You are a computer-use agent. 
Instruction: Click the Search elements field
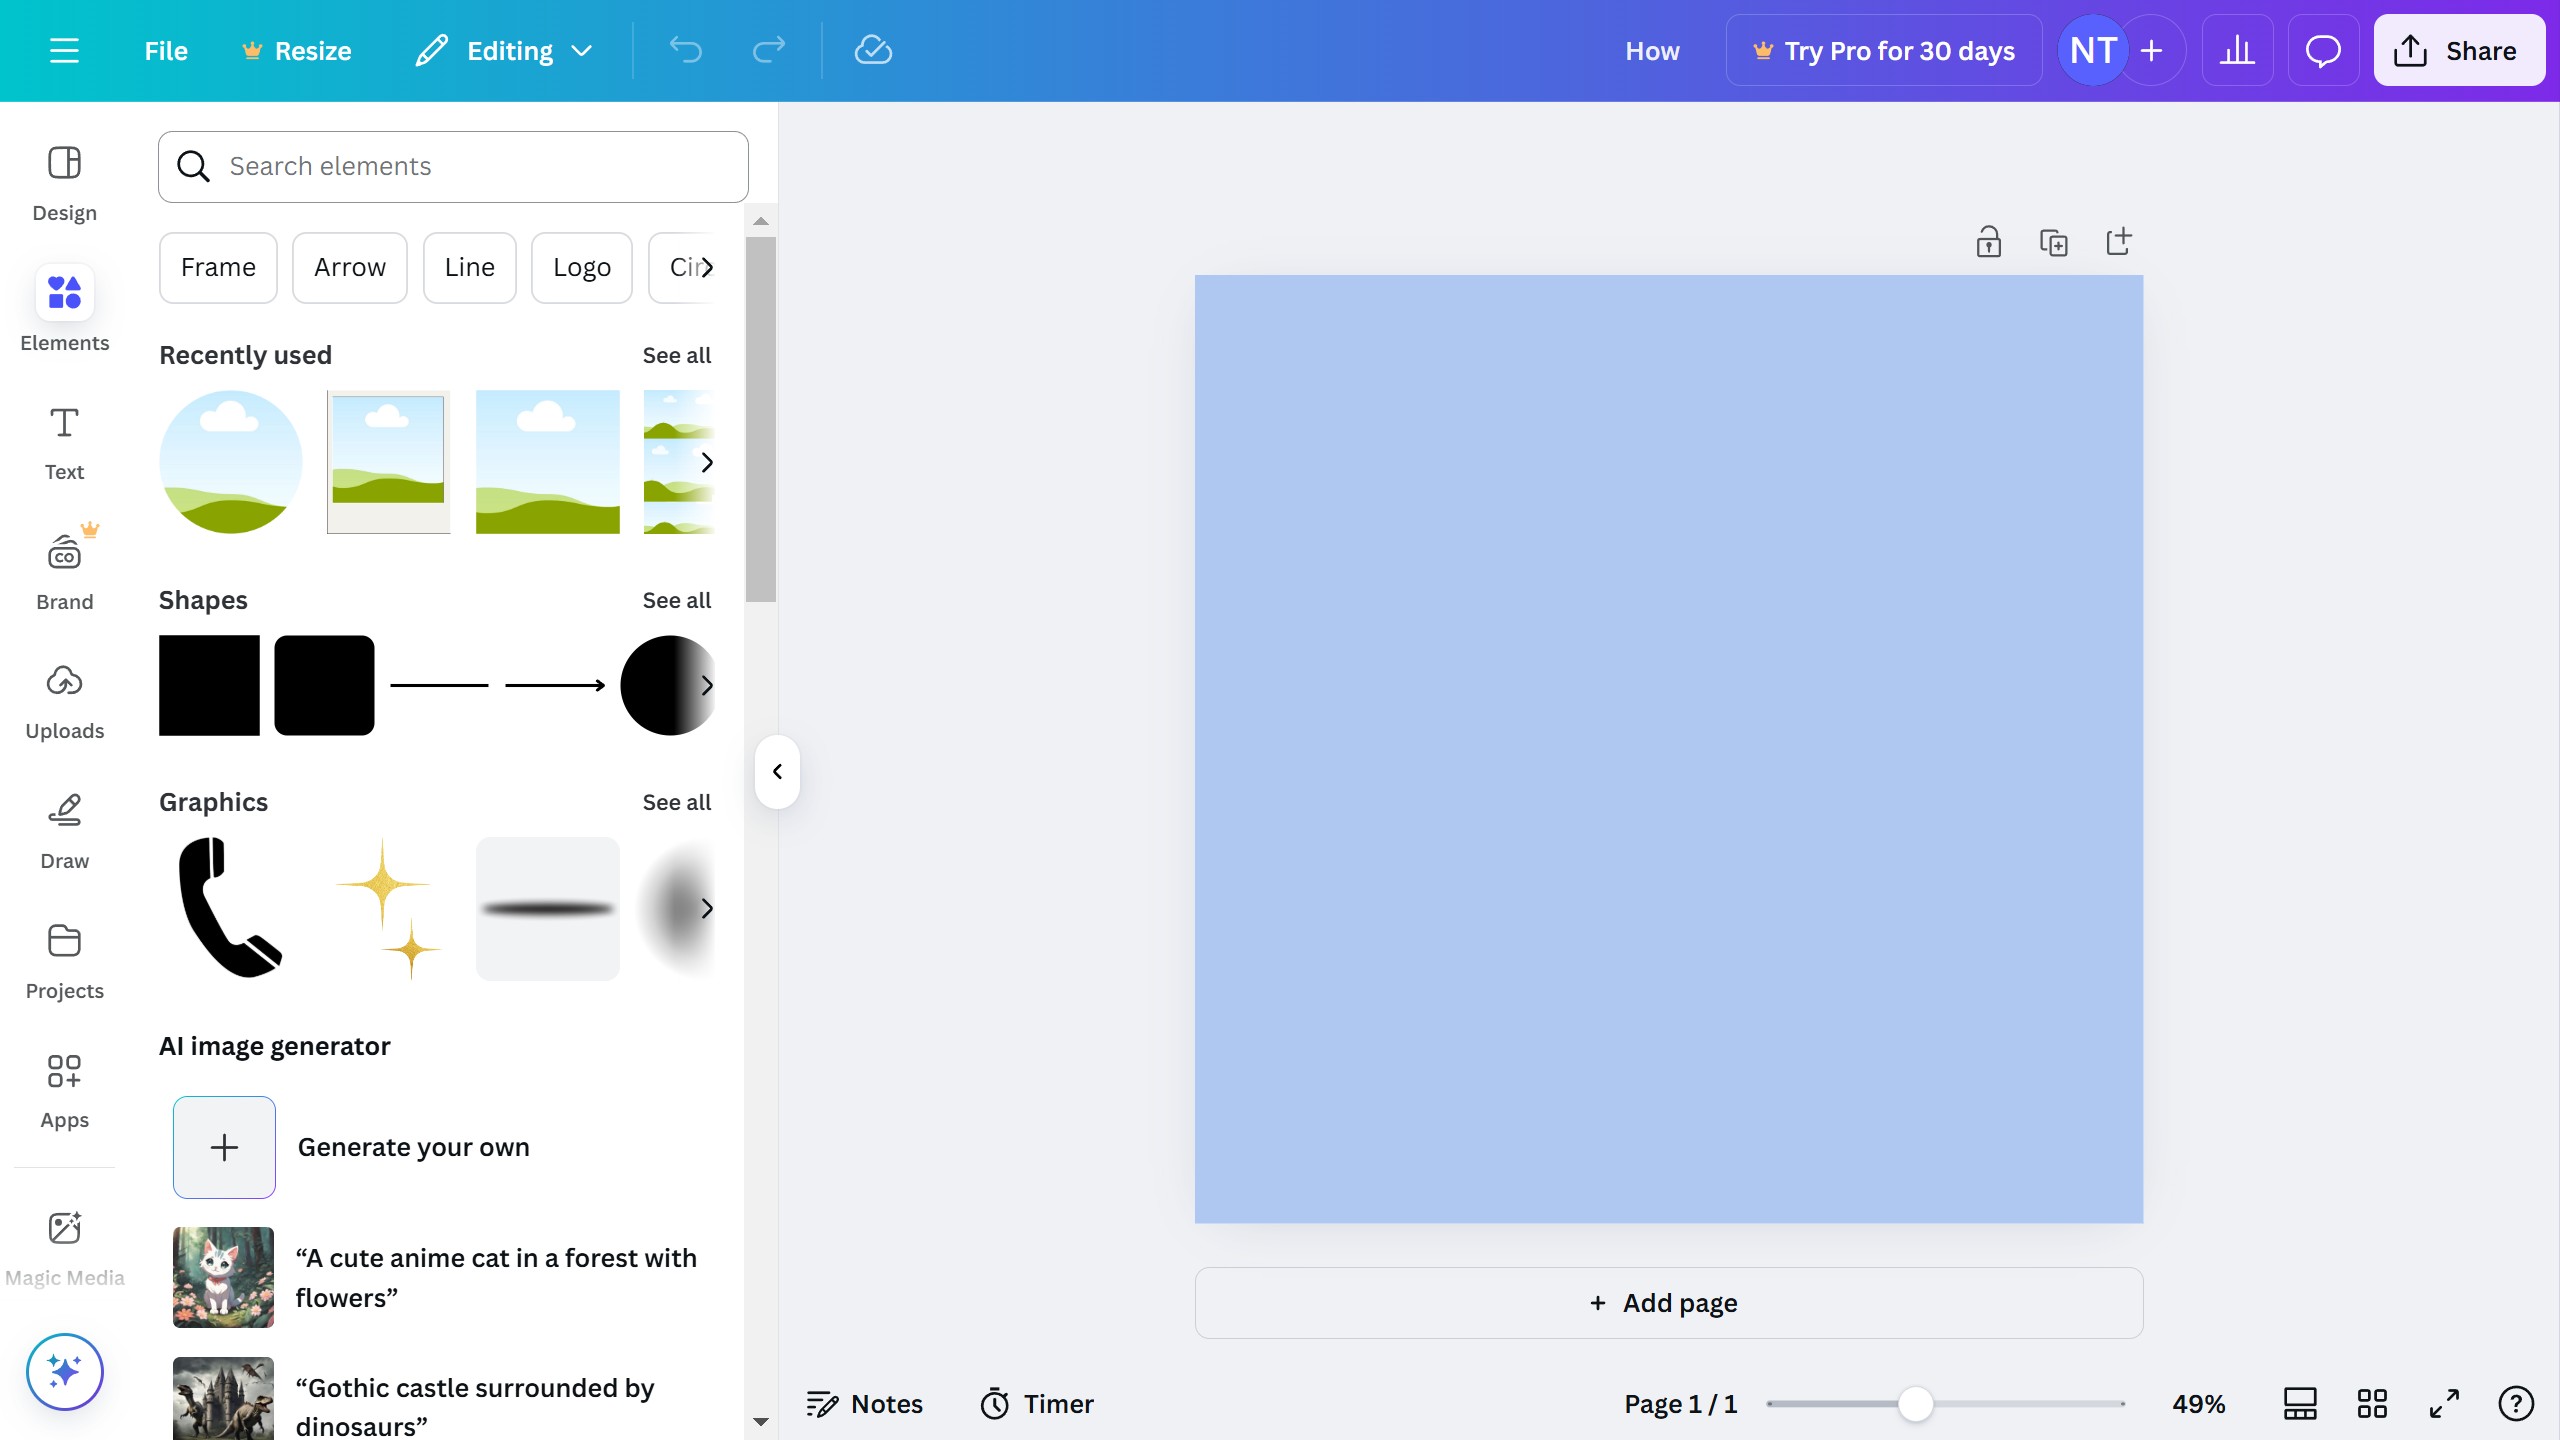tap(453, 166)
